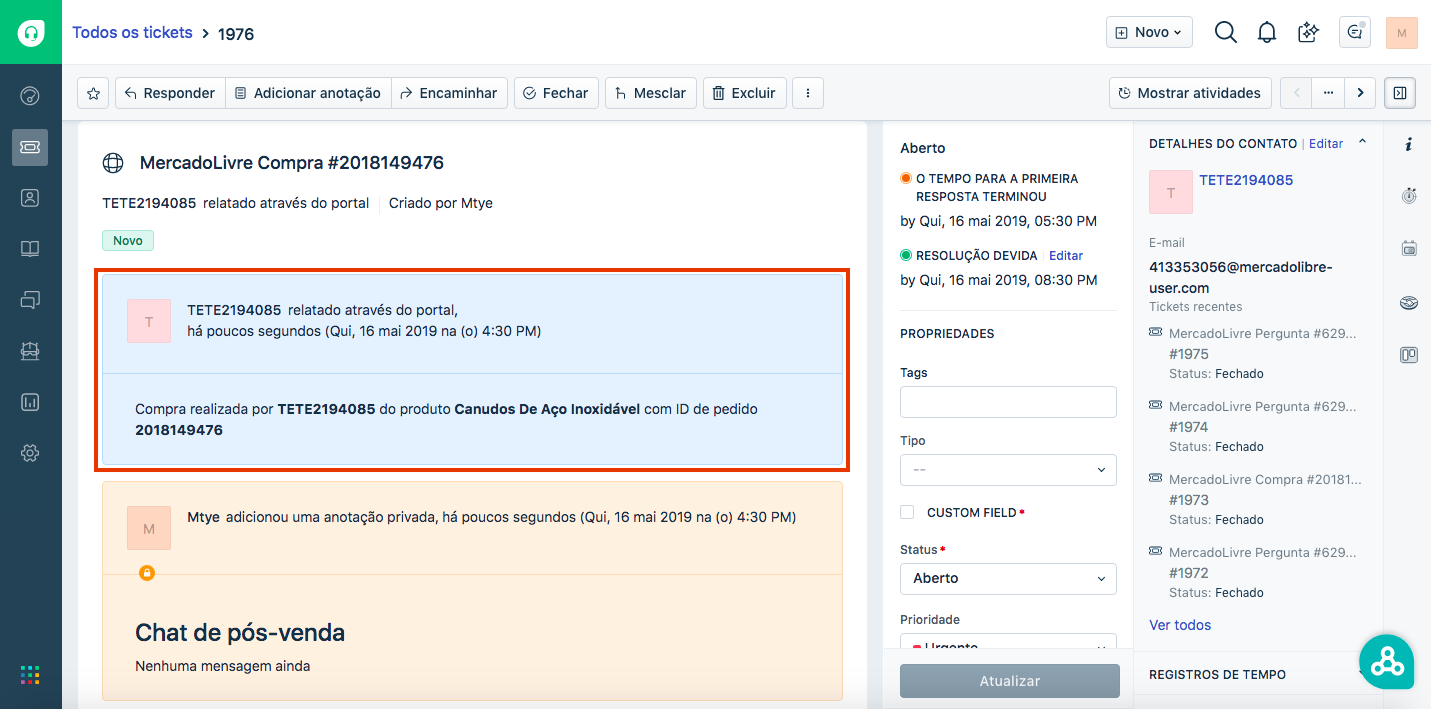The image size is (1431, 709).
Task: Open the Reports chart icon in sidebar
Action: [30, 402]
